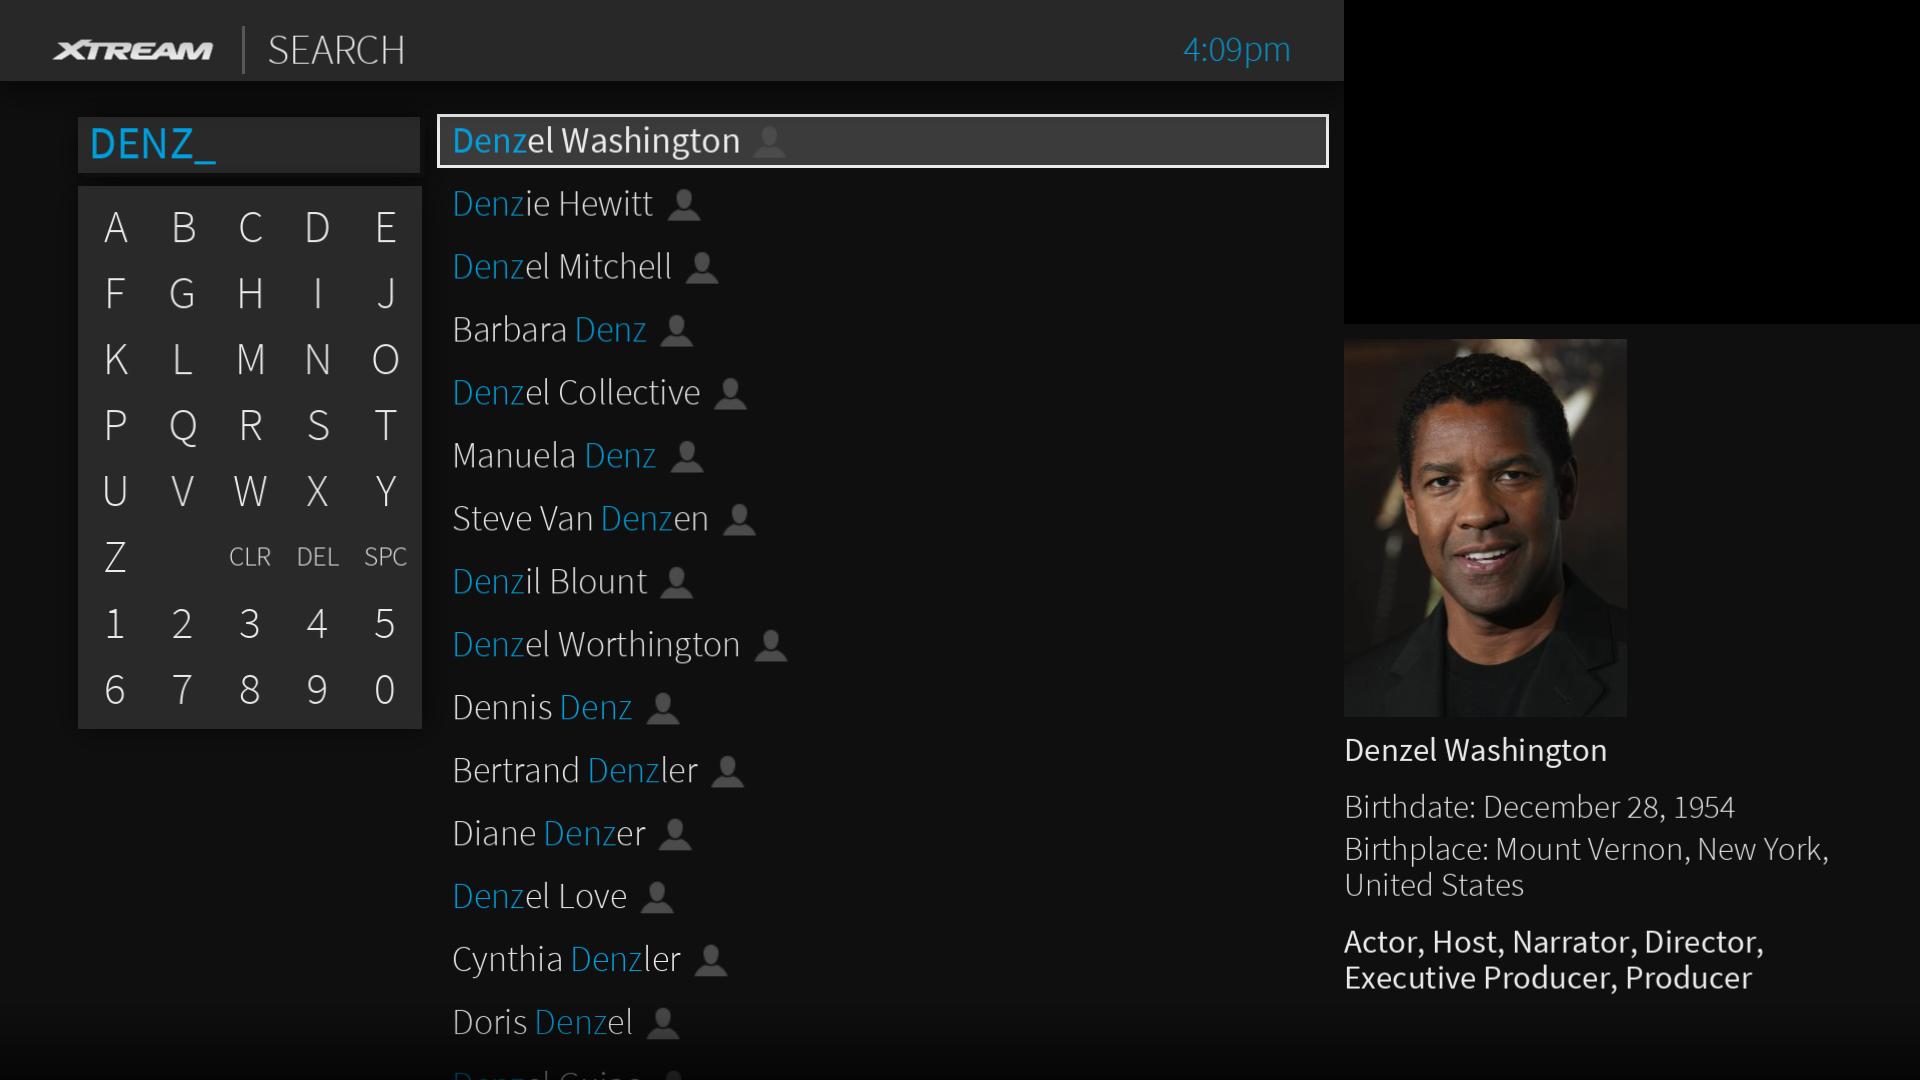Select number 1 on the keypad
Image resolution: width=1920 pixels, height=1080 pixels.
(x=115, y=624)
